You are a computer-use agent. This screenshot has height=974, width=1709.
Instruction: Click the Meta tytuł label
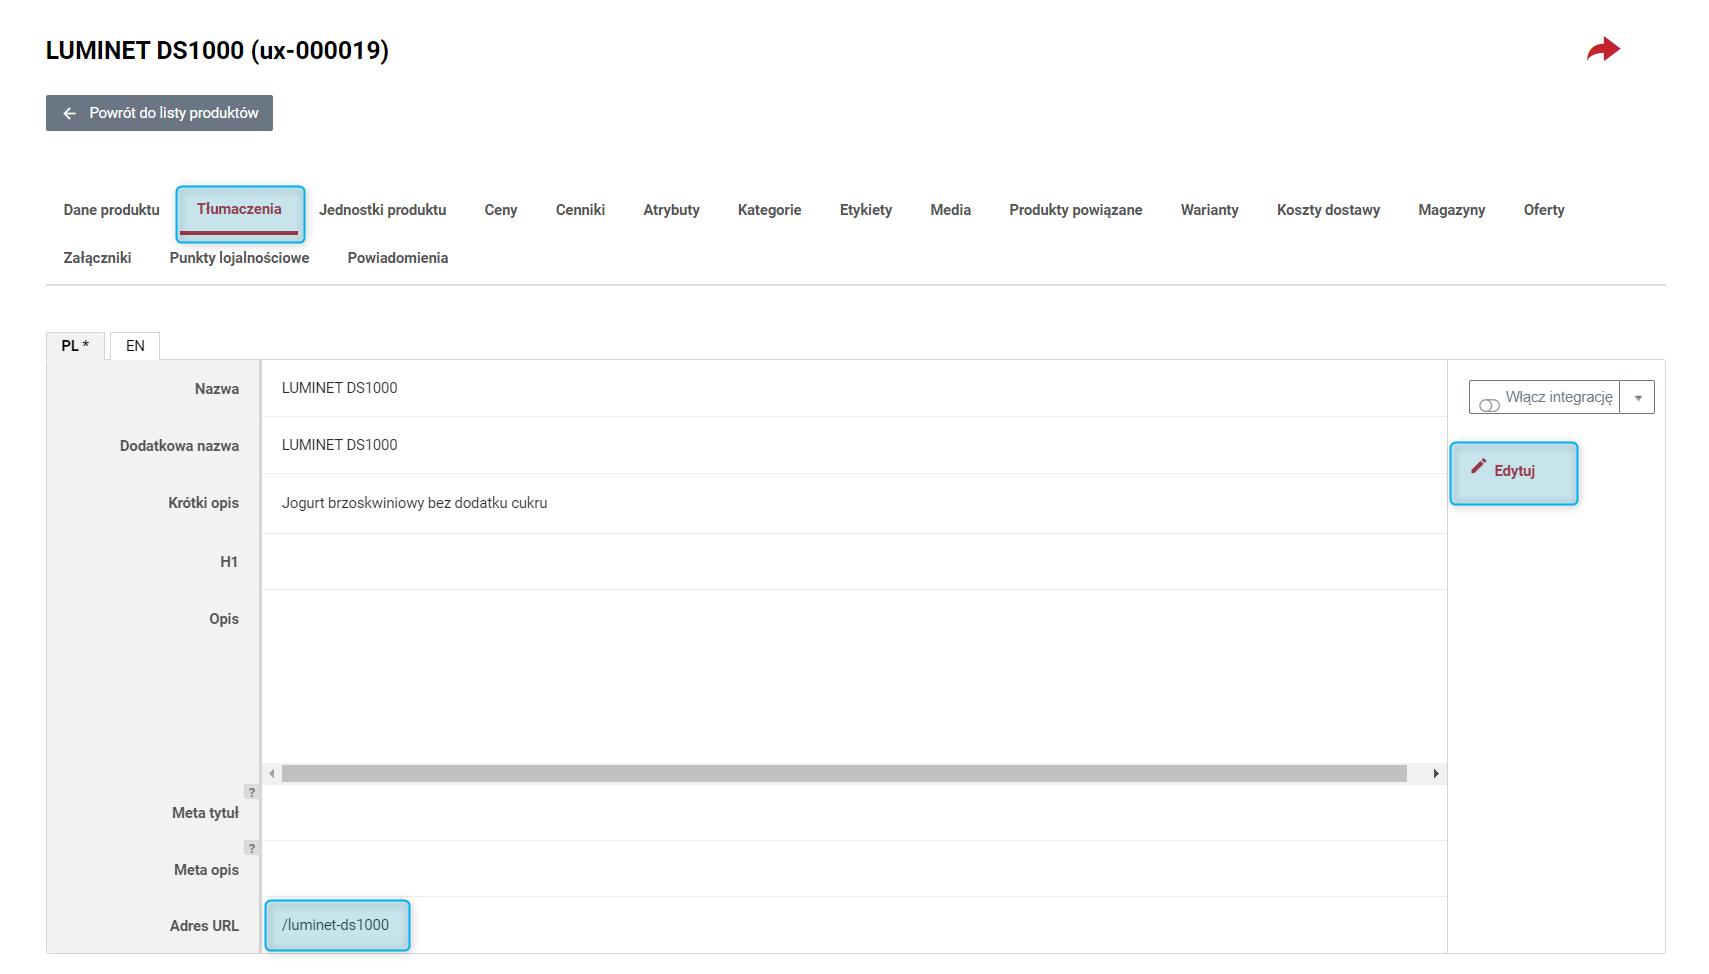coord(206,813)
